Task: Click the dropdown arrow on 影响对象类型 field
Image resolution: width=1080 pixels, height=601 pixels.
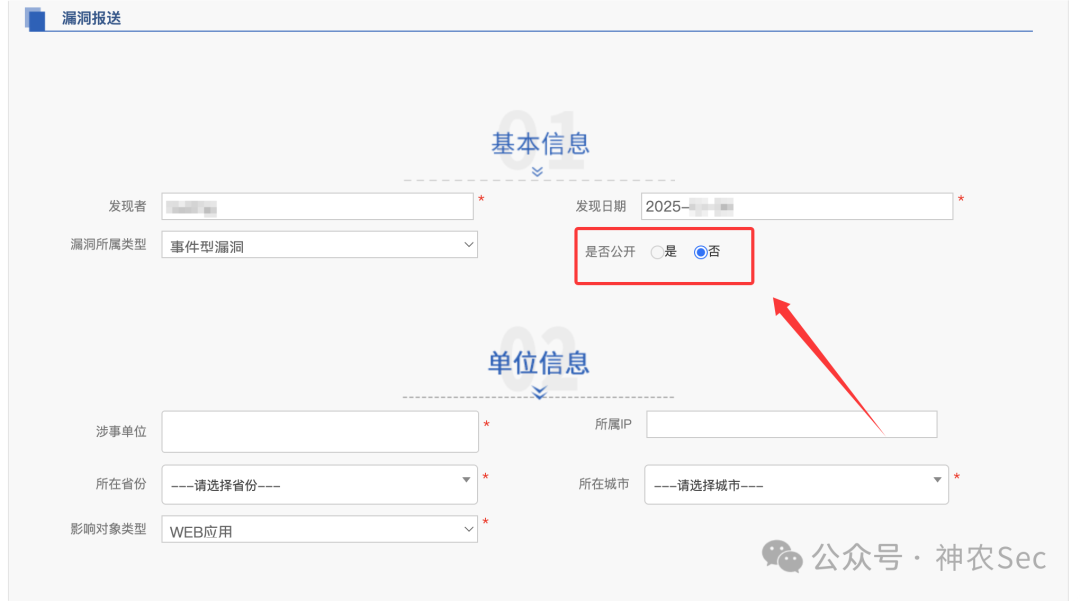Action: tap(468, 528)
